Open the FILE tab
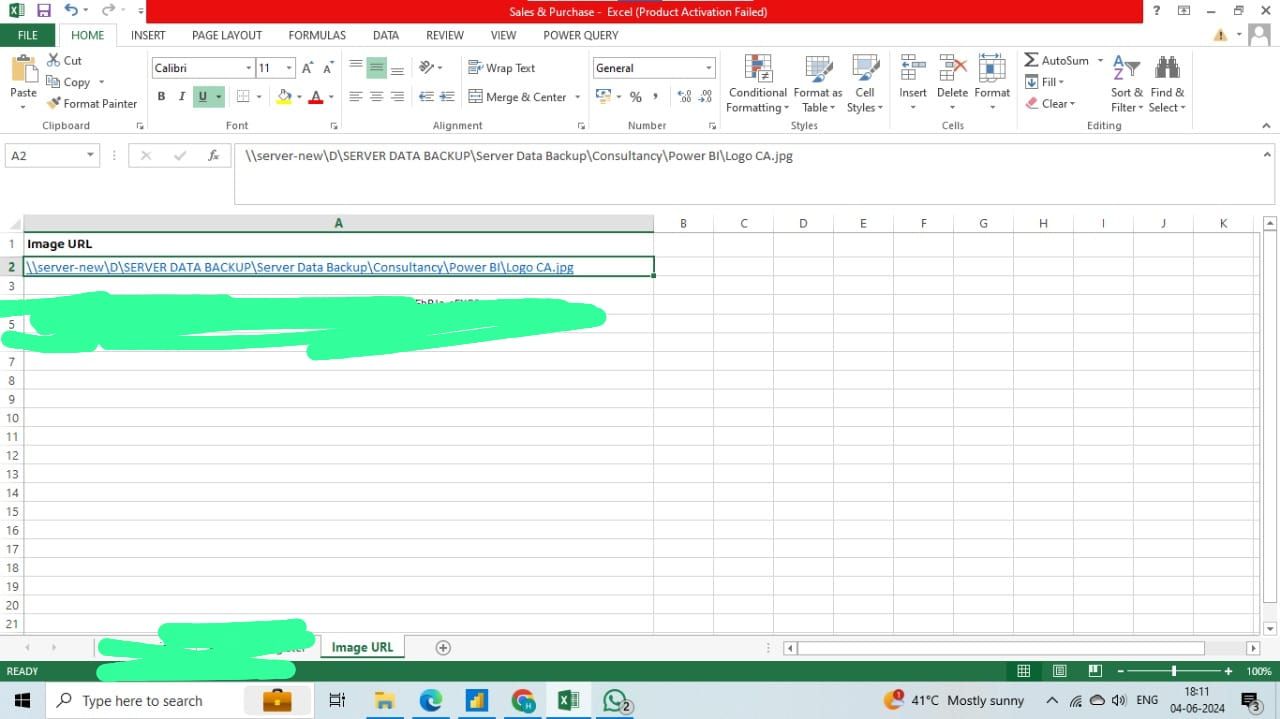Image resolution: width=1280 pixels, height=719 pixels. (x=28, y=35)
